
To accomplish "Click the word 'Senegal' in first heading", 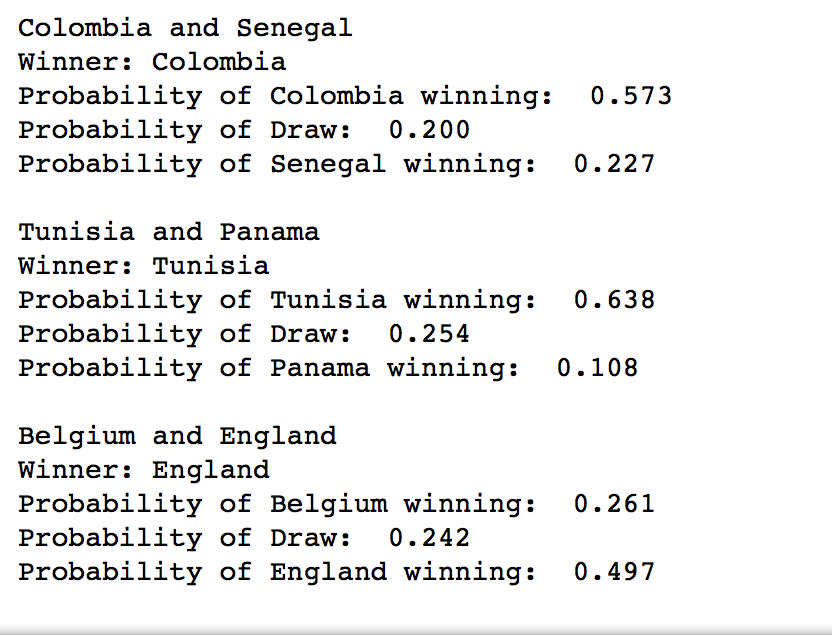I will coord(294,29).
